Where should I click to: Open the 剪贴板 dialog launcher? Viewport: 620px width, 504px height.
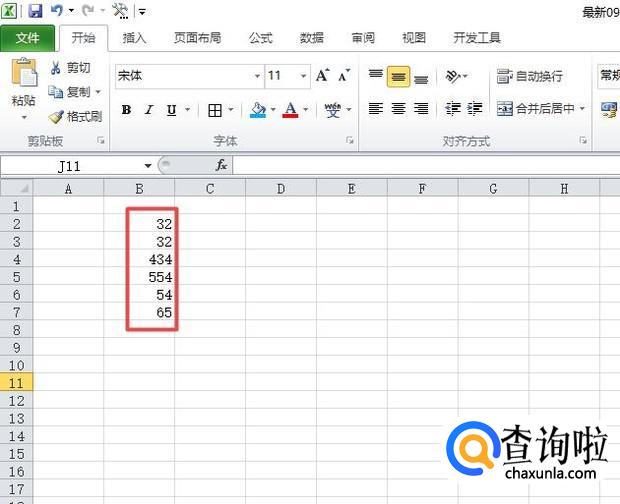click(101, 140)
